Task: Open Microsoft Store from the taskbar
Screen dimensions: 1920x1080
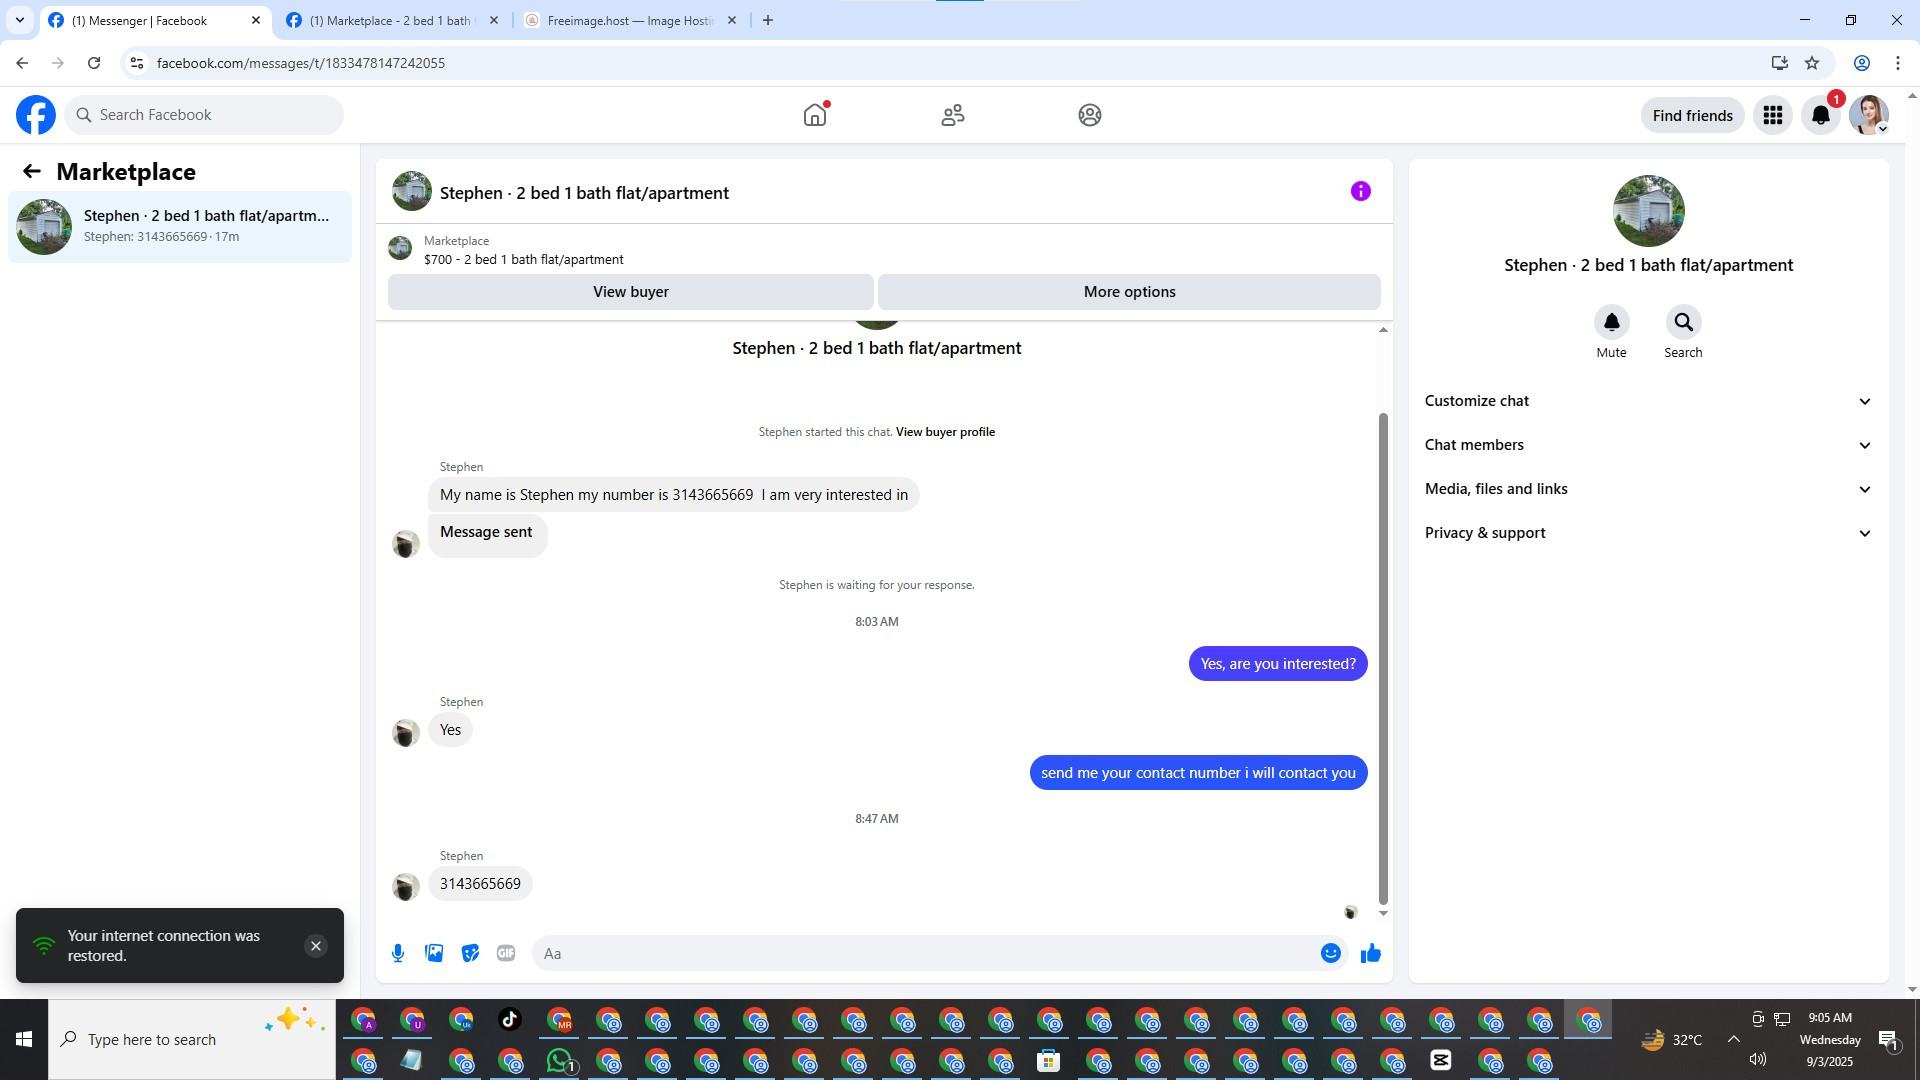Action: coord(1048,1061)
